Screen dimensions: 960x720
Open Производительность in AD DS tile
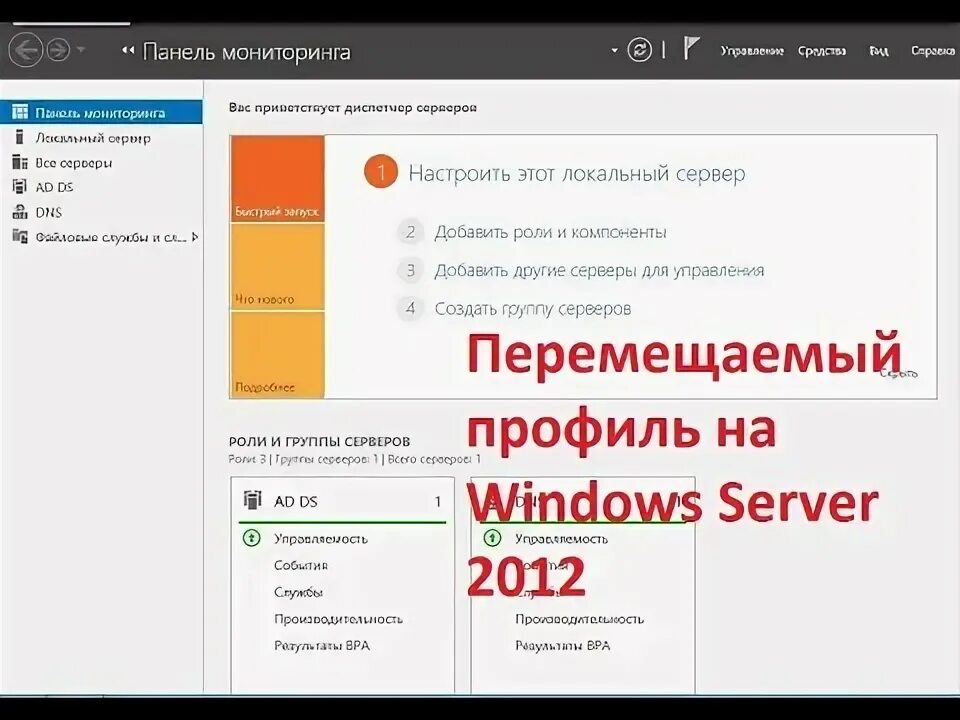coord(338,619)
